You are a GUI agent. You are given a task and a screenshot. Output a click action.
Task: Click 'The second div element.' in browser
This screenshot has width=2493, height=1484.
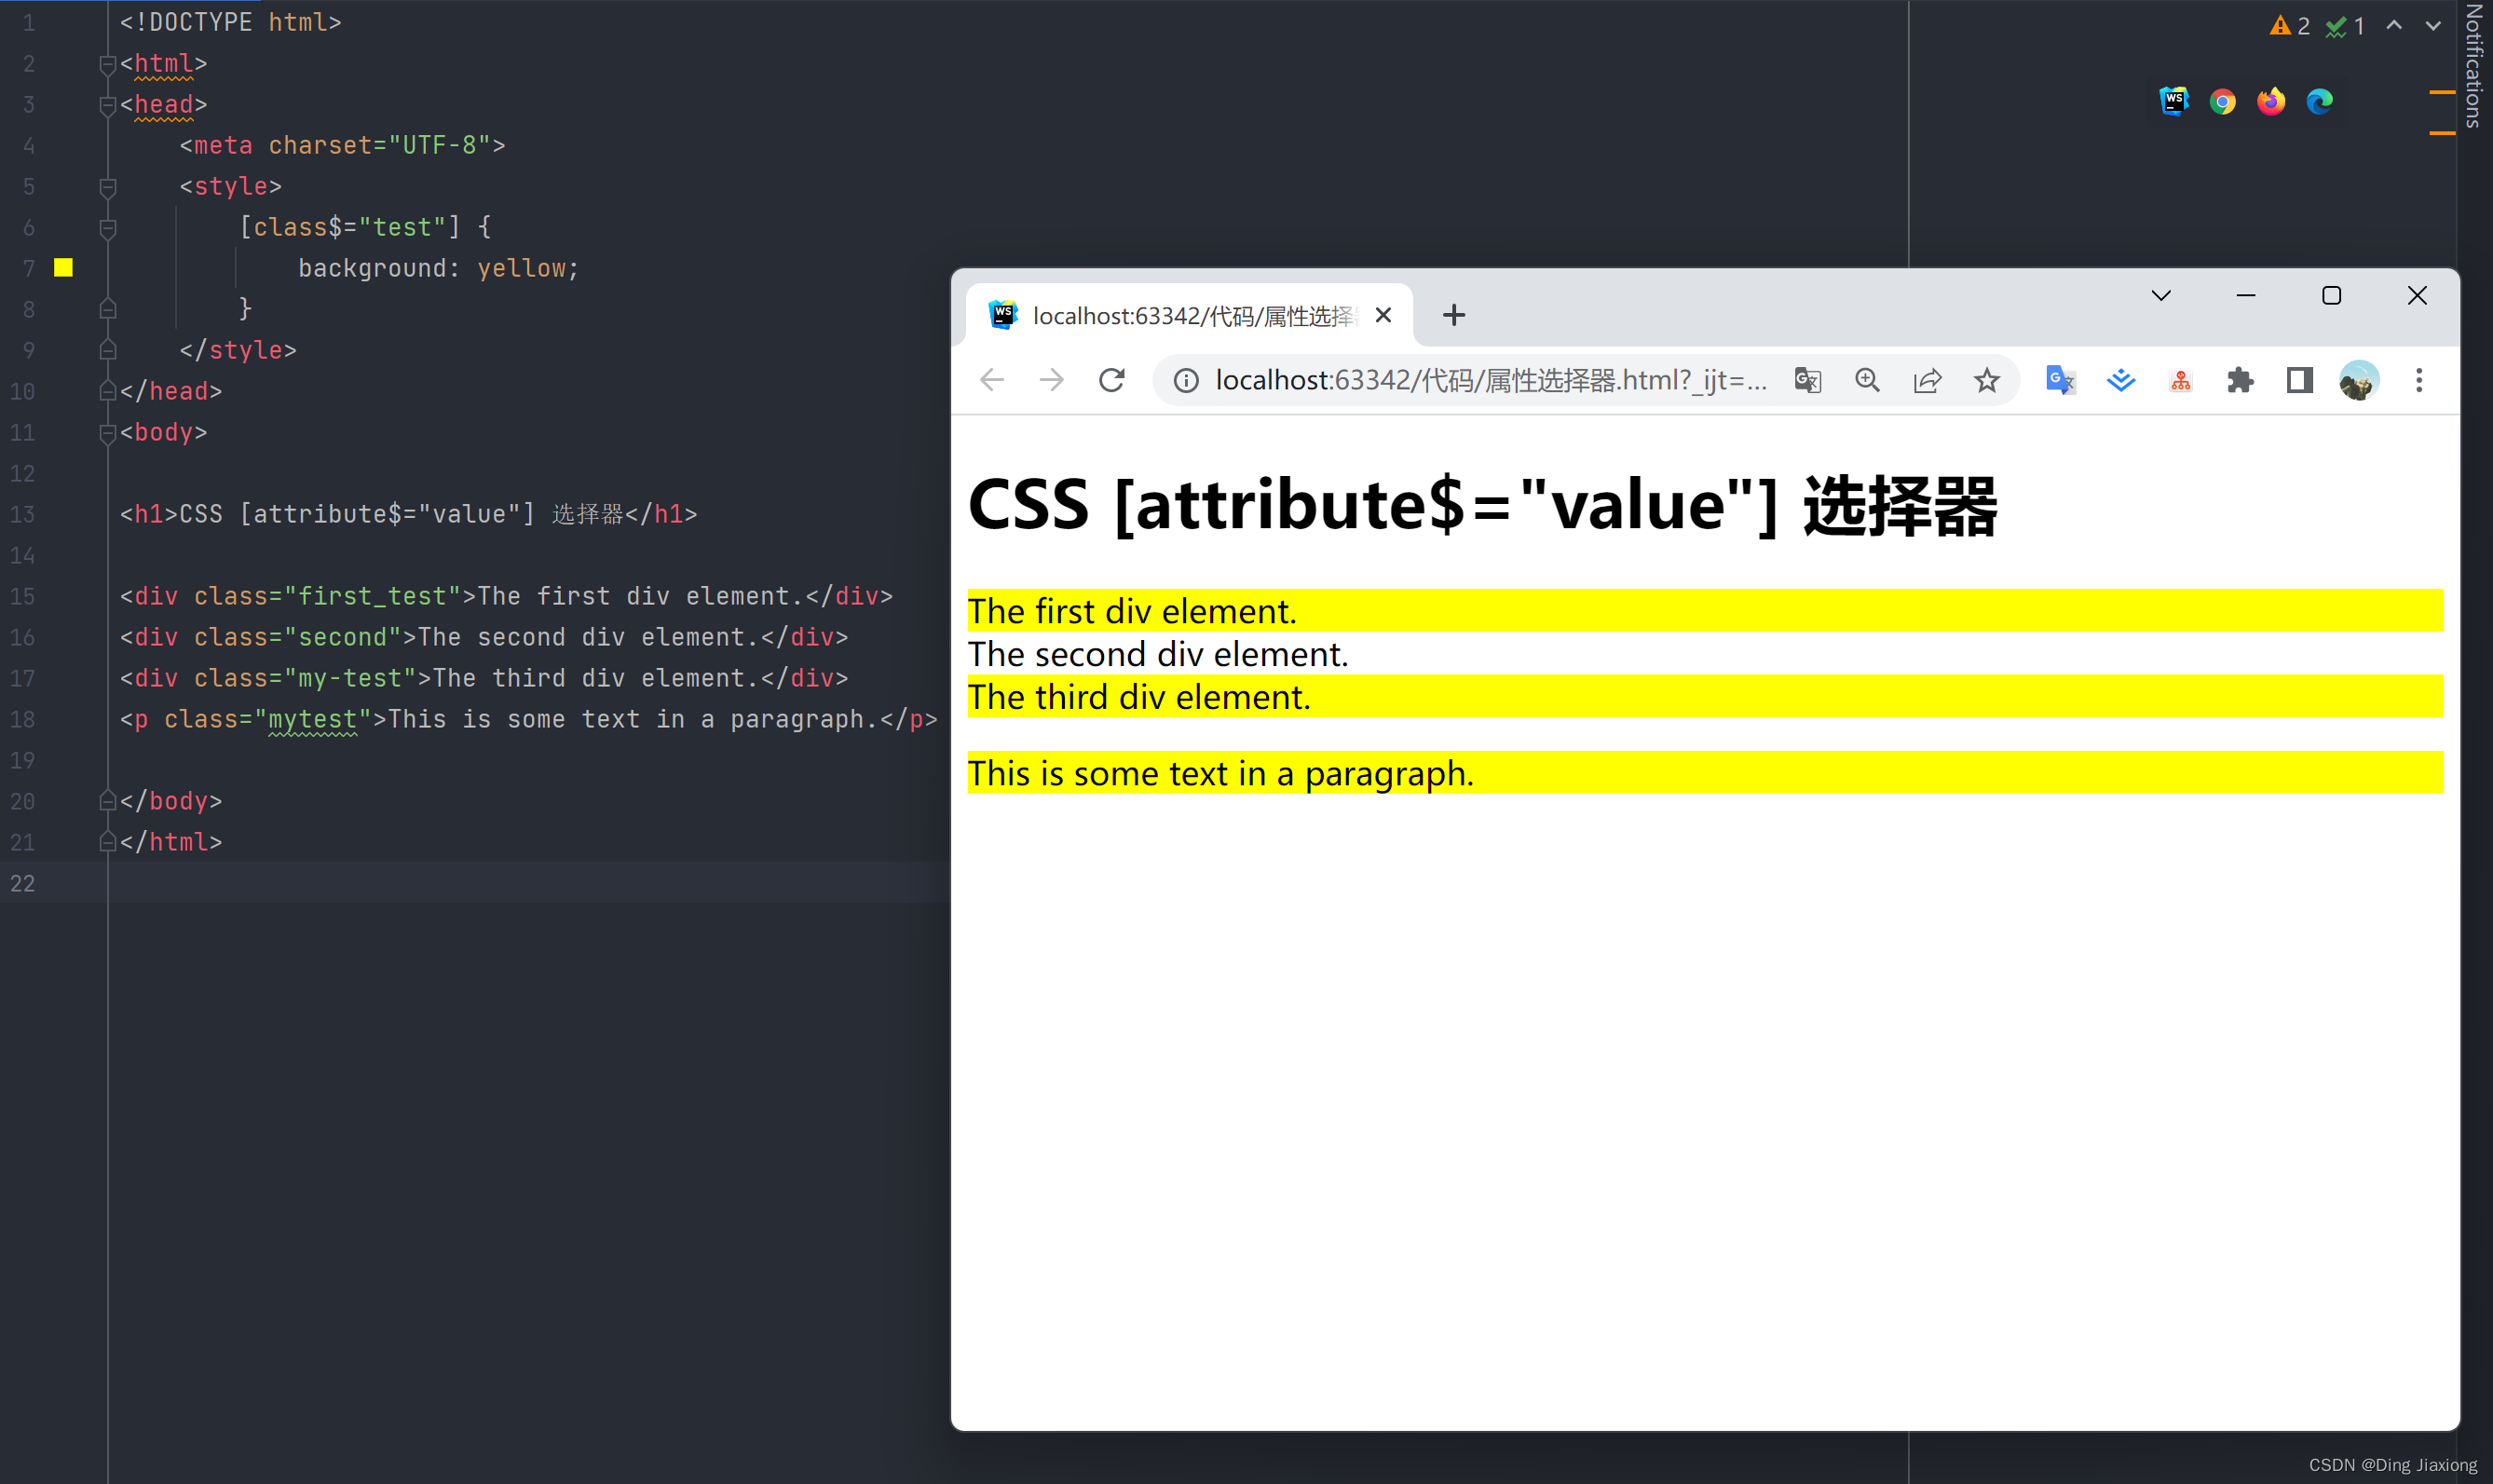point(1158,654)
